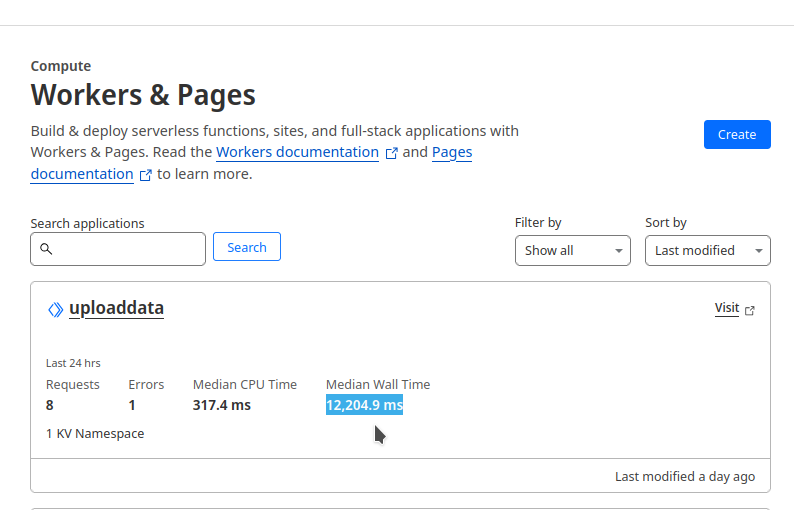This screenshot has height=510, width=794.
Task: Click the Sort by dropdown arrow
Action: click(759, 251)
